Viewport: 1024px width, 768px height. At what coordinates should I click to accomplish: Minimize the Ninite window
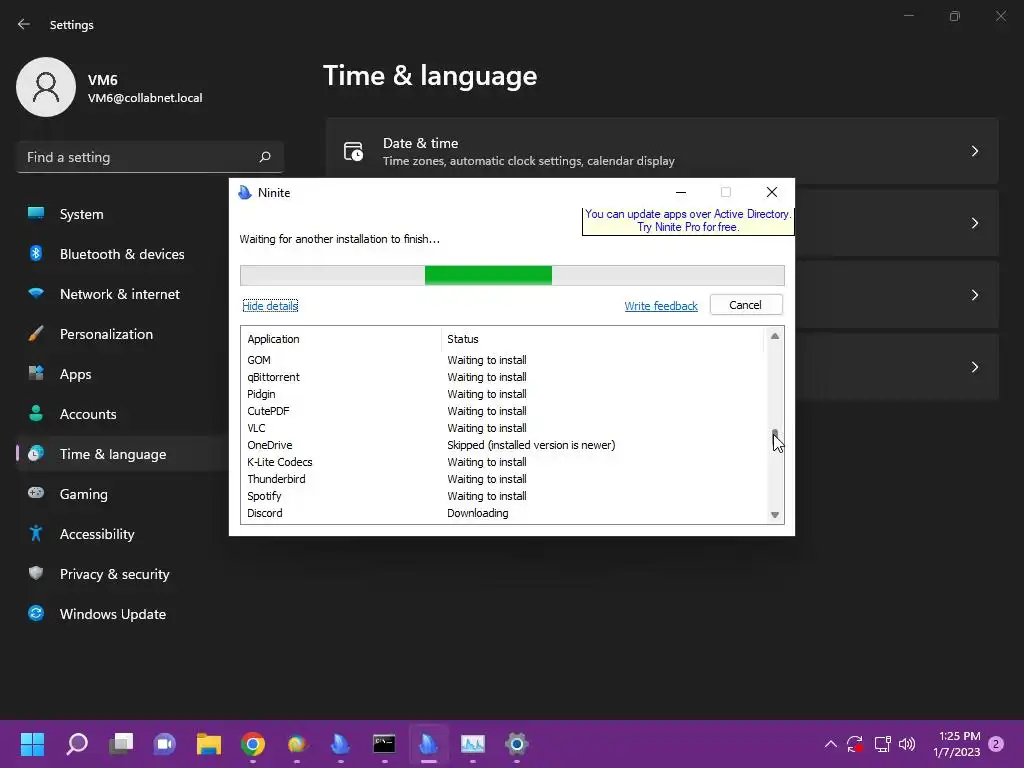pos(680,192)
